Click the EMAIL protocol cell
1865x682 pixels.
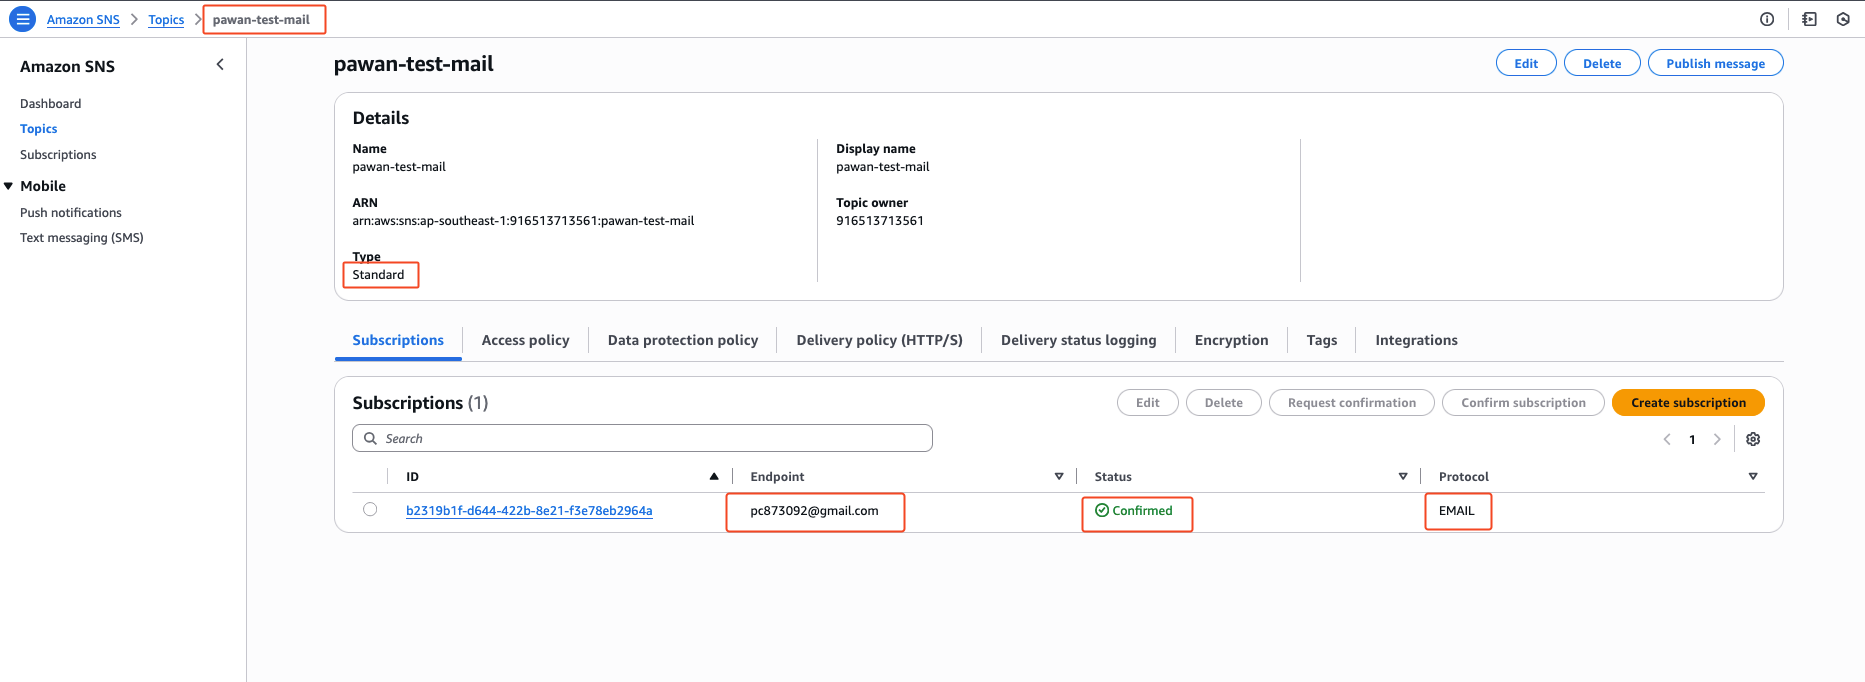(x=1456, y=511)
